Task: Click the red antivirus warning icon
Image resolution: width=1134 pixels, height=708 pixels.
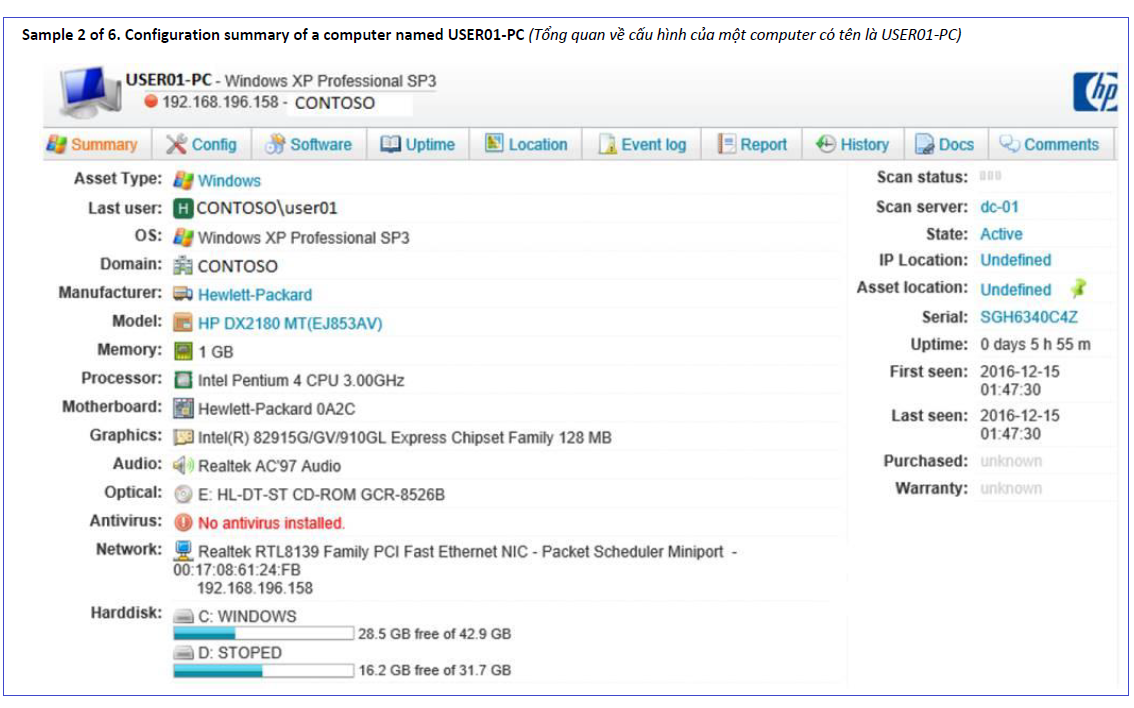Action: (183, 523)
